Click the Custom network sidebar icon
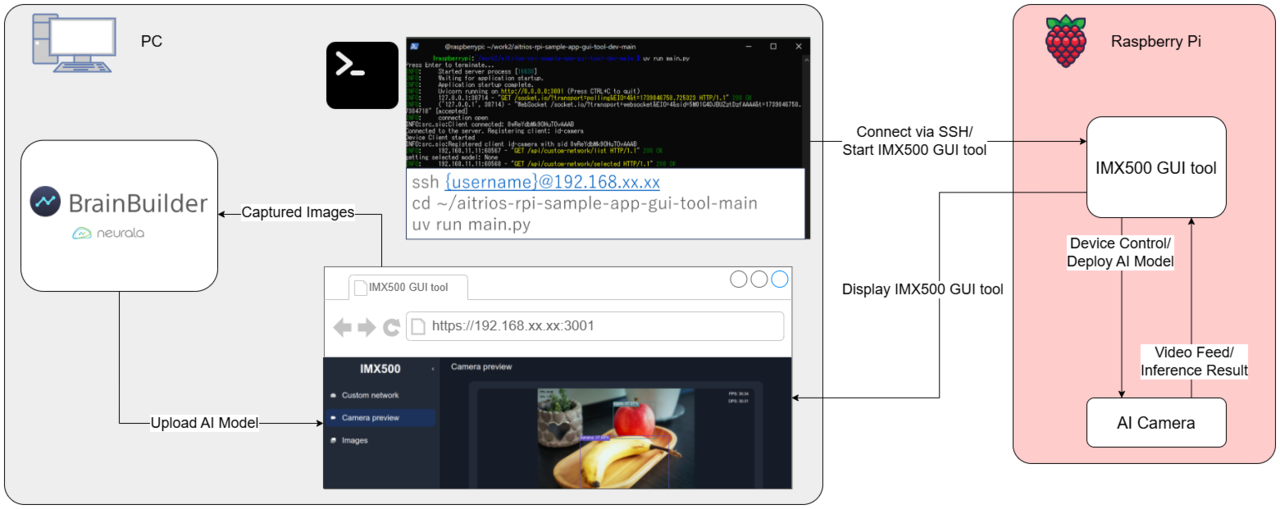This screenshot has width=1280, height=509. coord(333,396)
